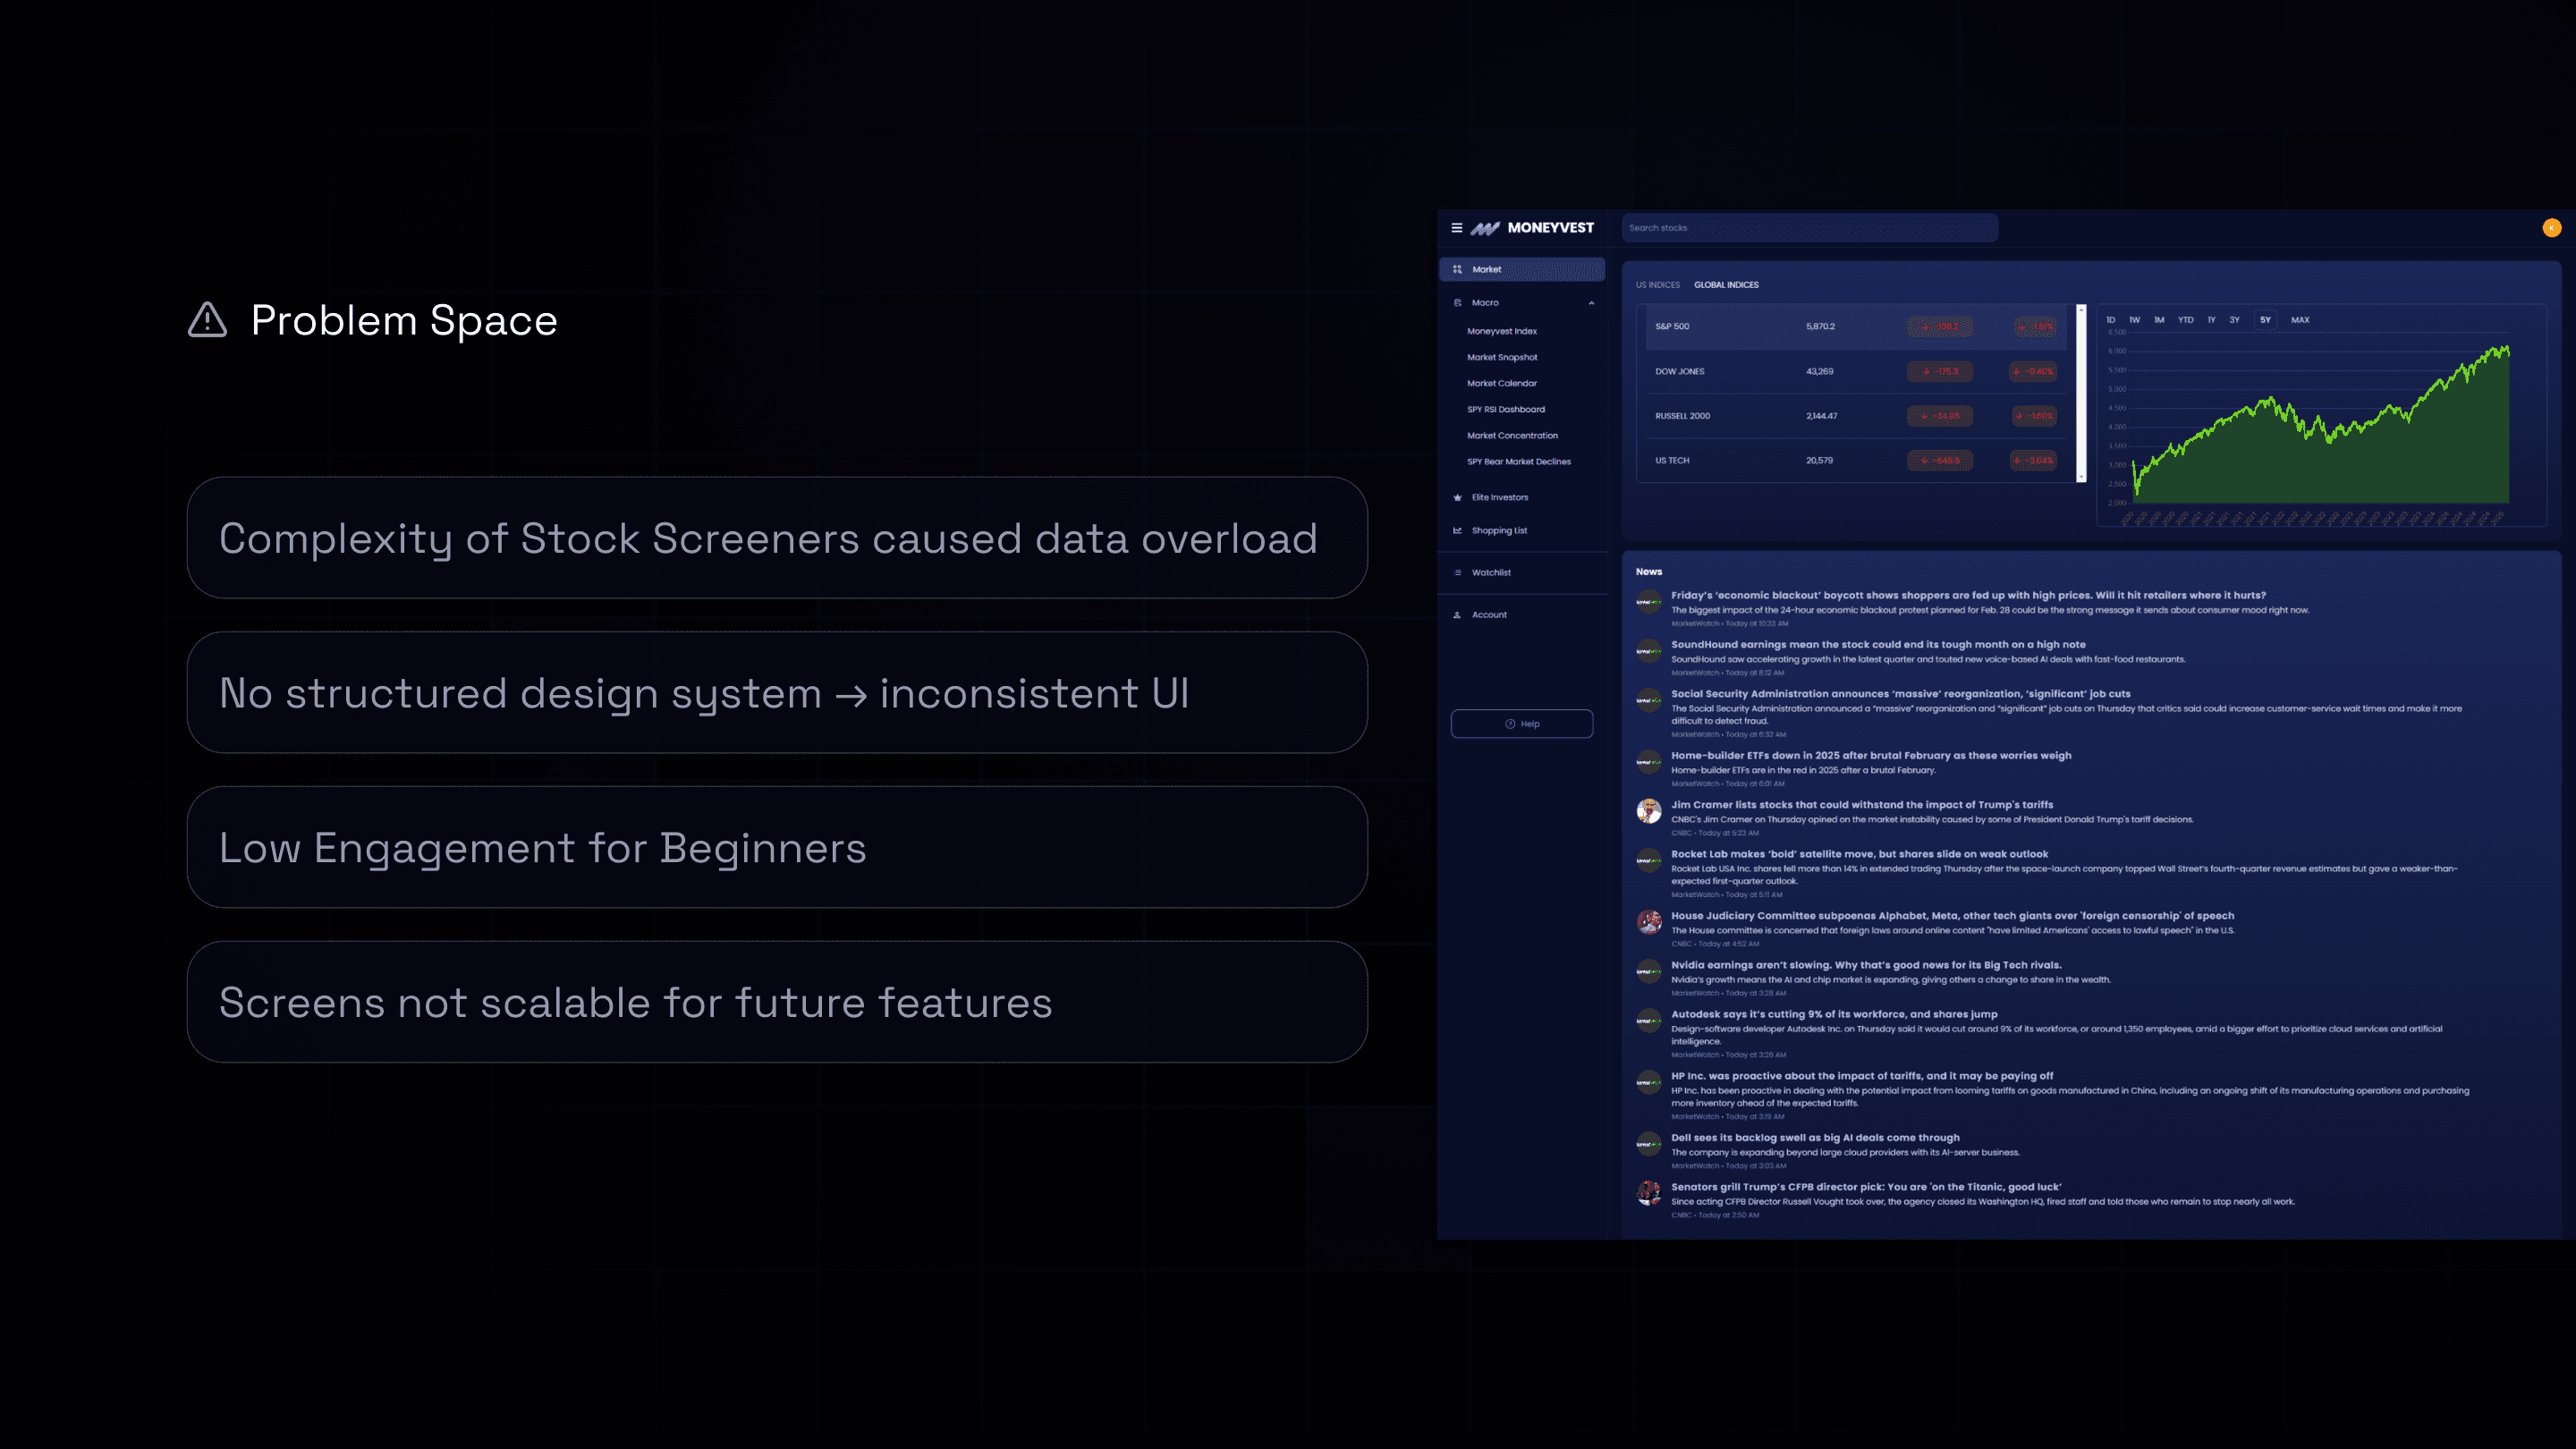Viewport: 2576px width, 1449px height.
Task: Click the Shopping List chart icon
Action: 1457,530
